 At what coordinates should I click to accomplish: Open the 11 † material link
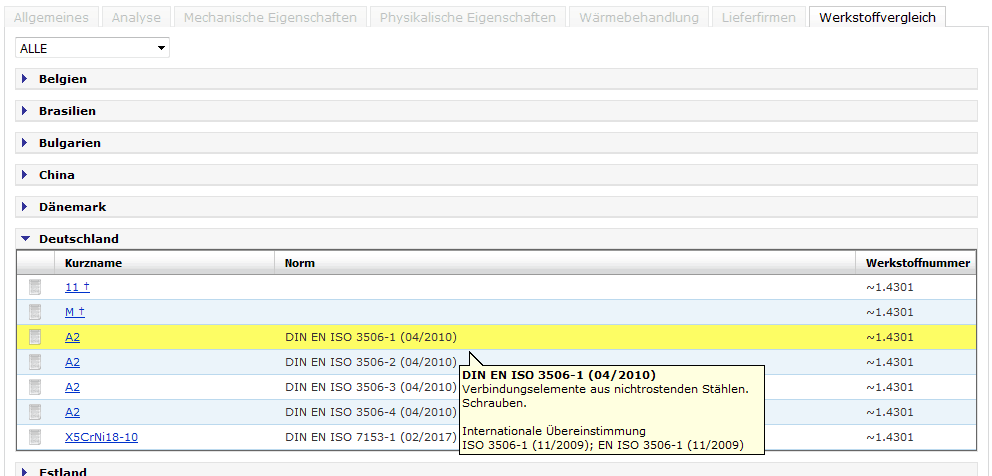click(x=77, y=287)
